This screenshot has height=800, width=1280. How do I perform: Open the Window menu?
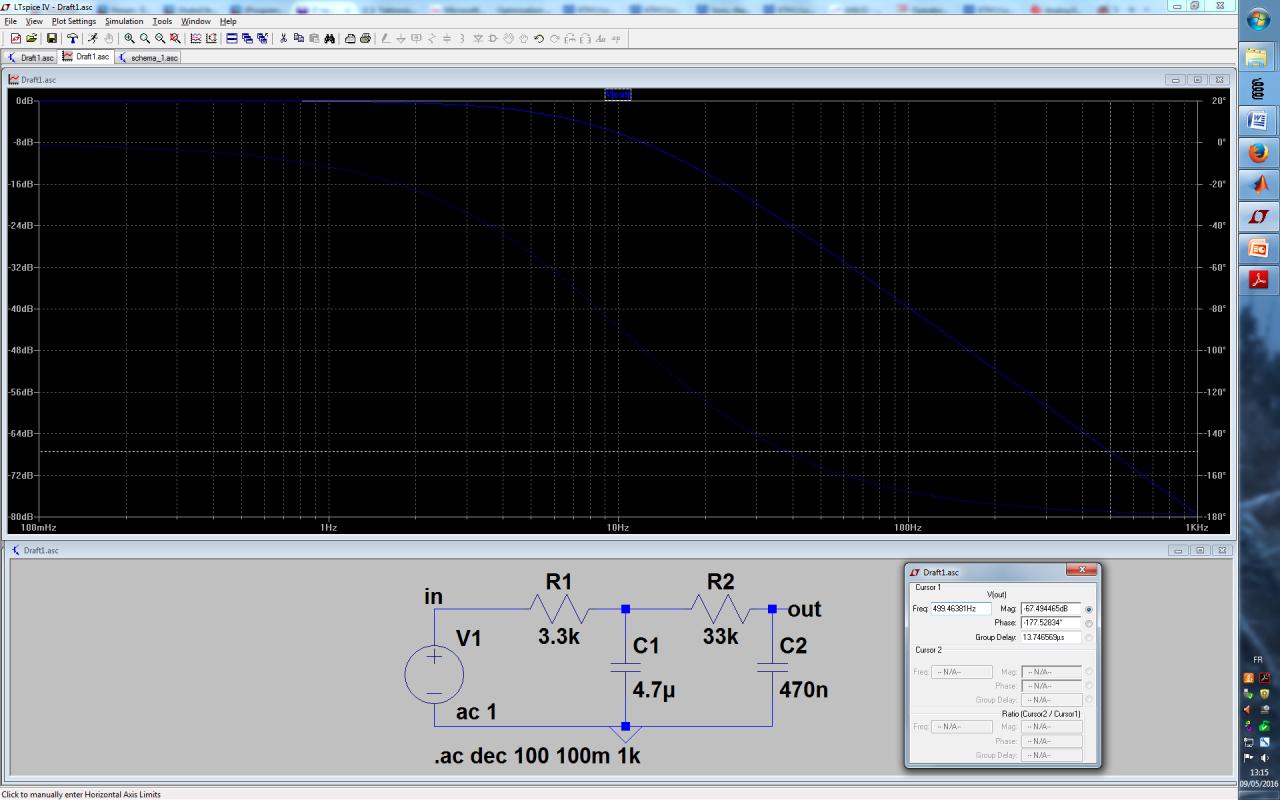coord(196,21)
